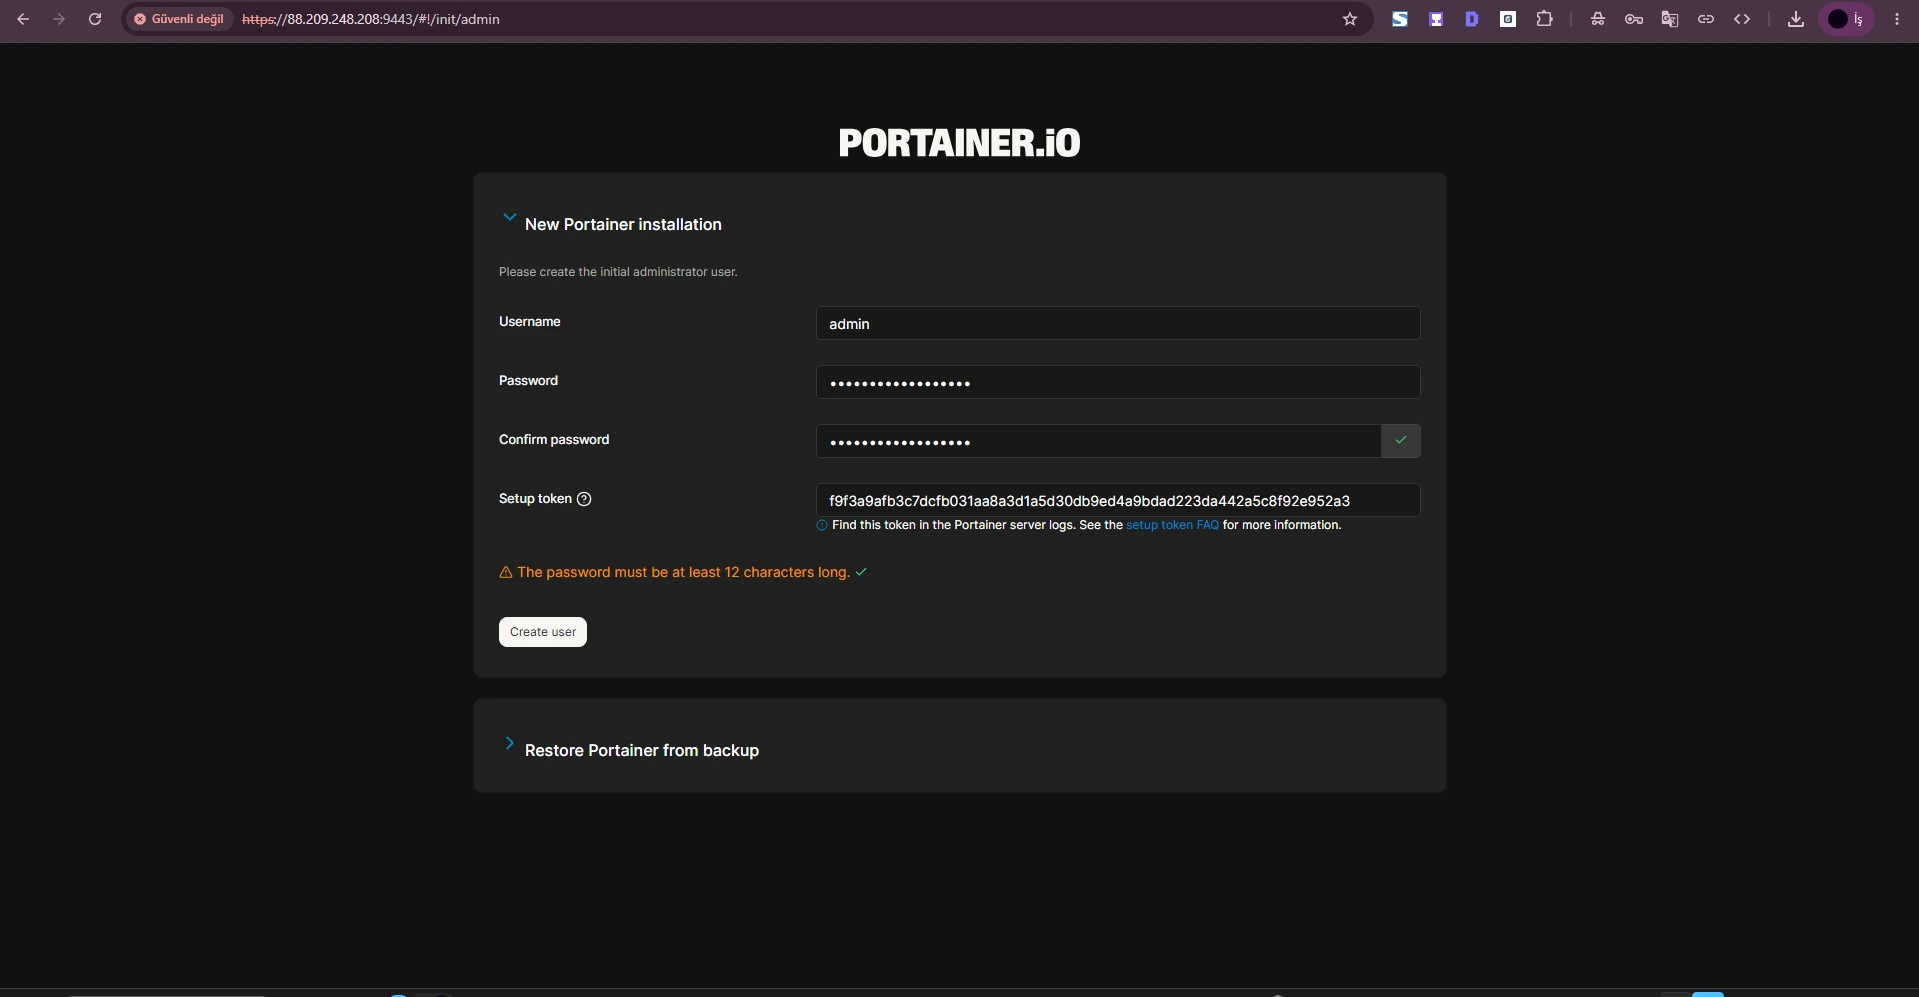Focus the browser address bar URL
This screenshot has height=997, width=1919.
pos(371,19)
